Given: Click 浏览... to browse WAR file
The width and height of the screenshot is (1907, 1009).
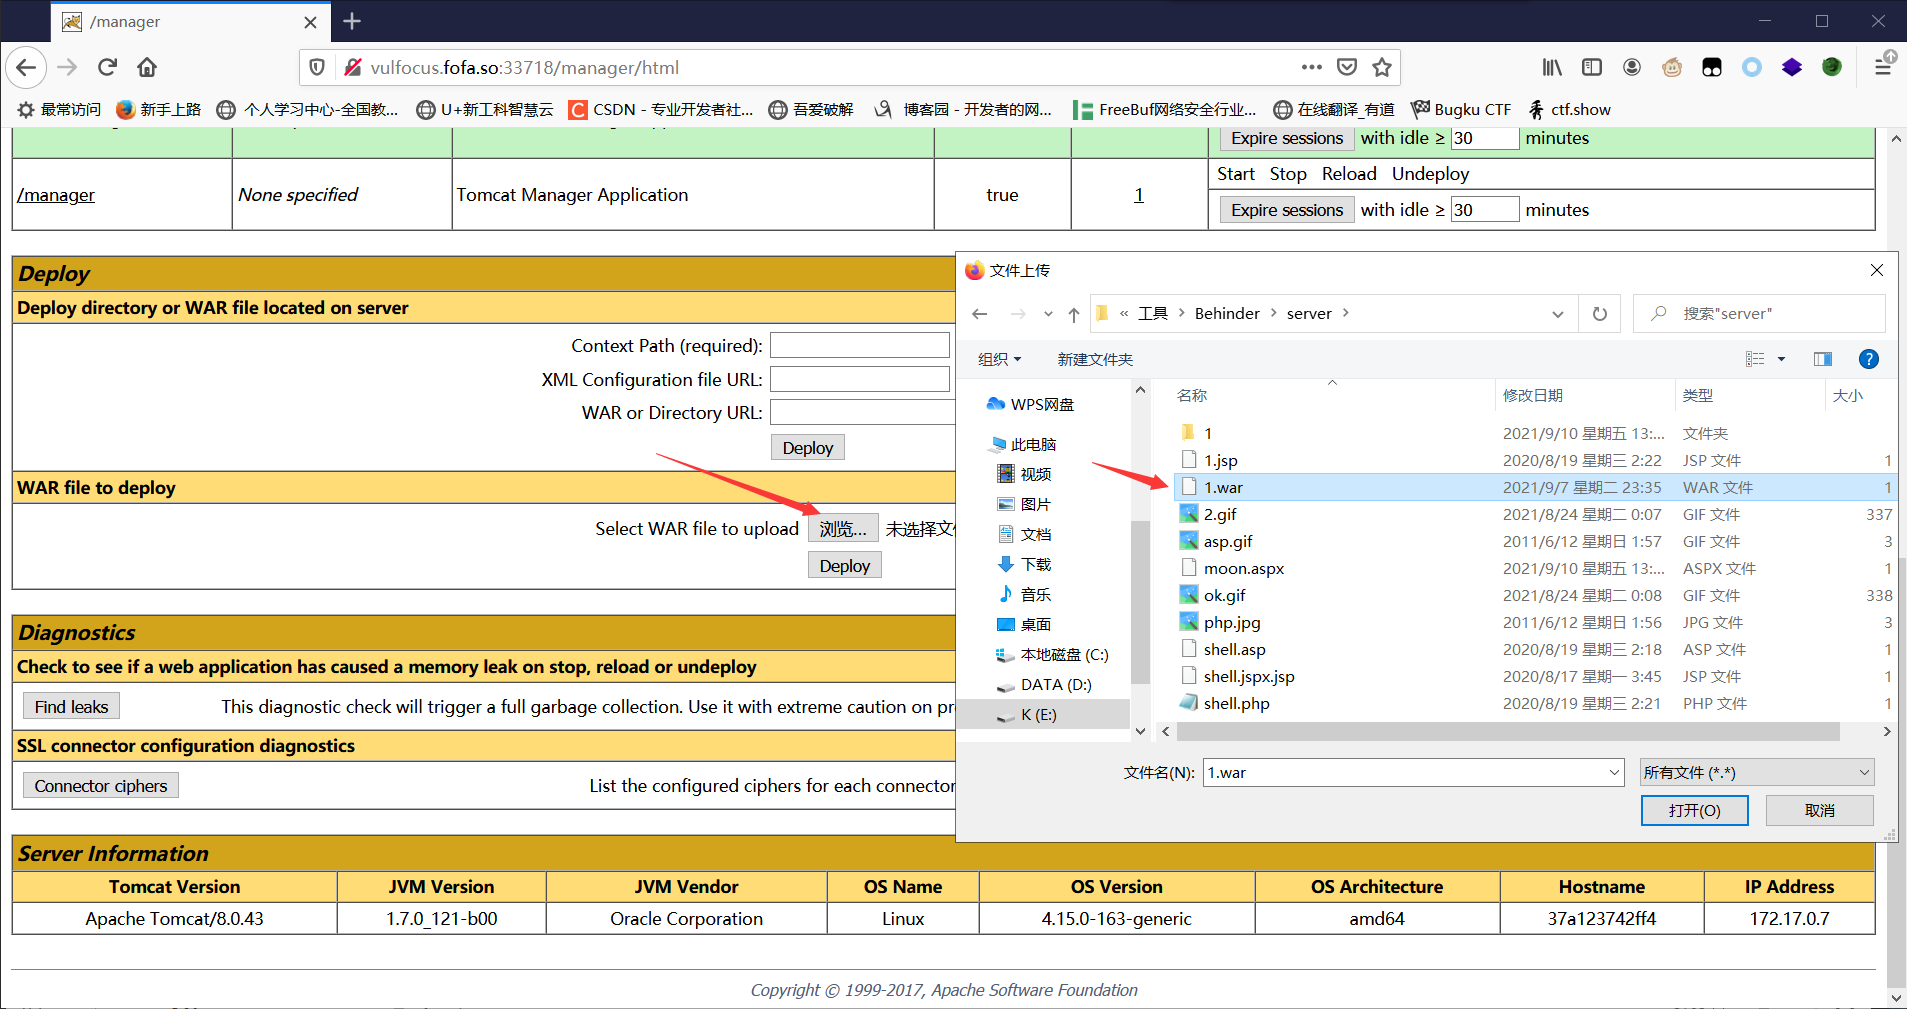Looking at the screenshot, I should coord(843,528).
